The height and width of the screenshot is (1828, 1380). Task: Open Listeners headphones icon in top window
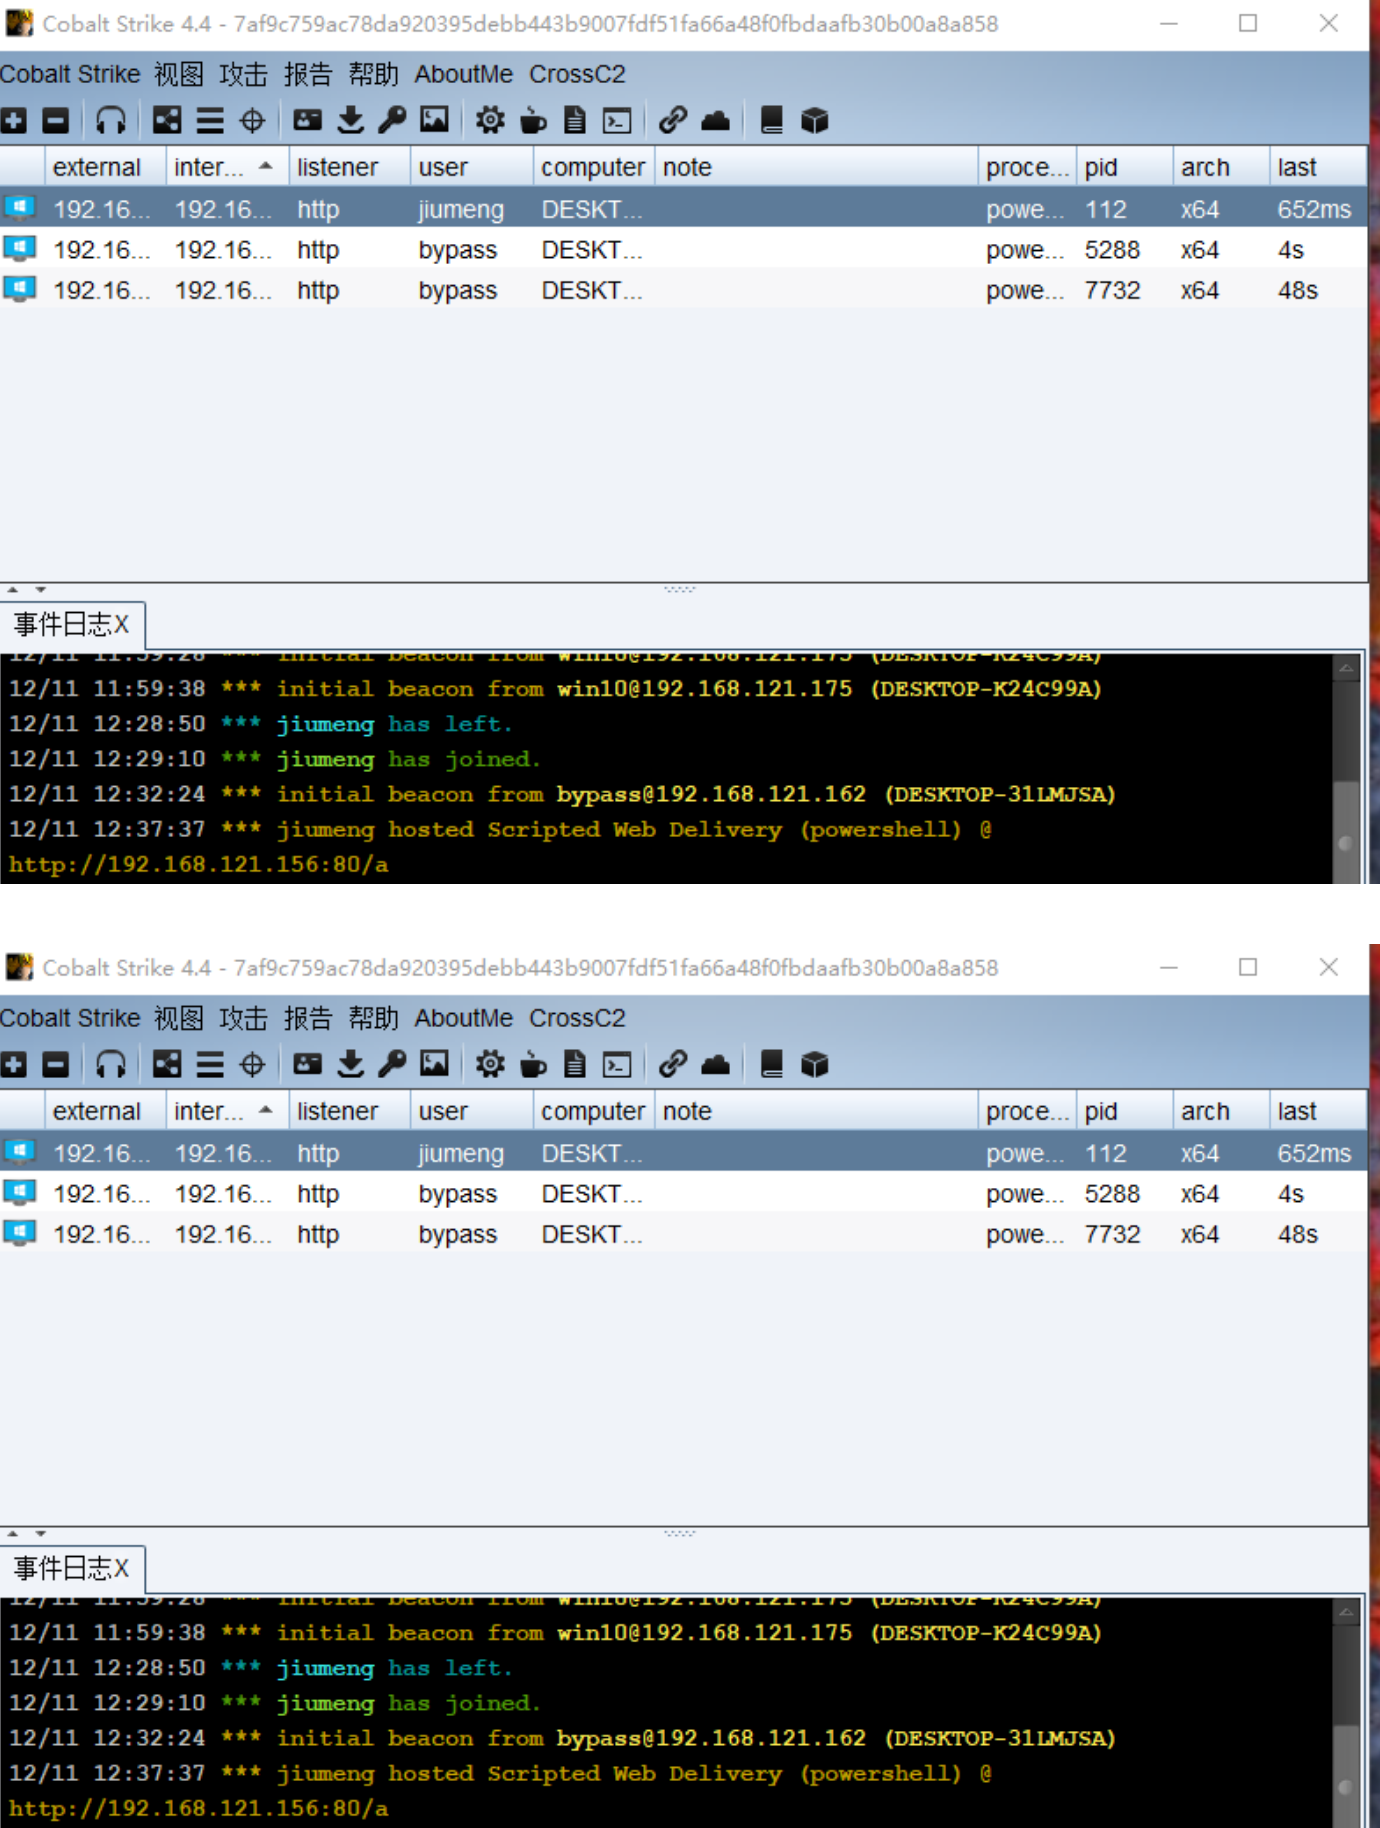(111, 121)
